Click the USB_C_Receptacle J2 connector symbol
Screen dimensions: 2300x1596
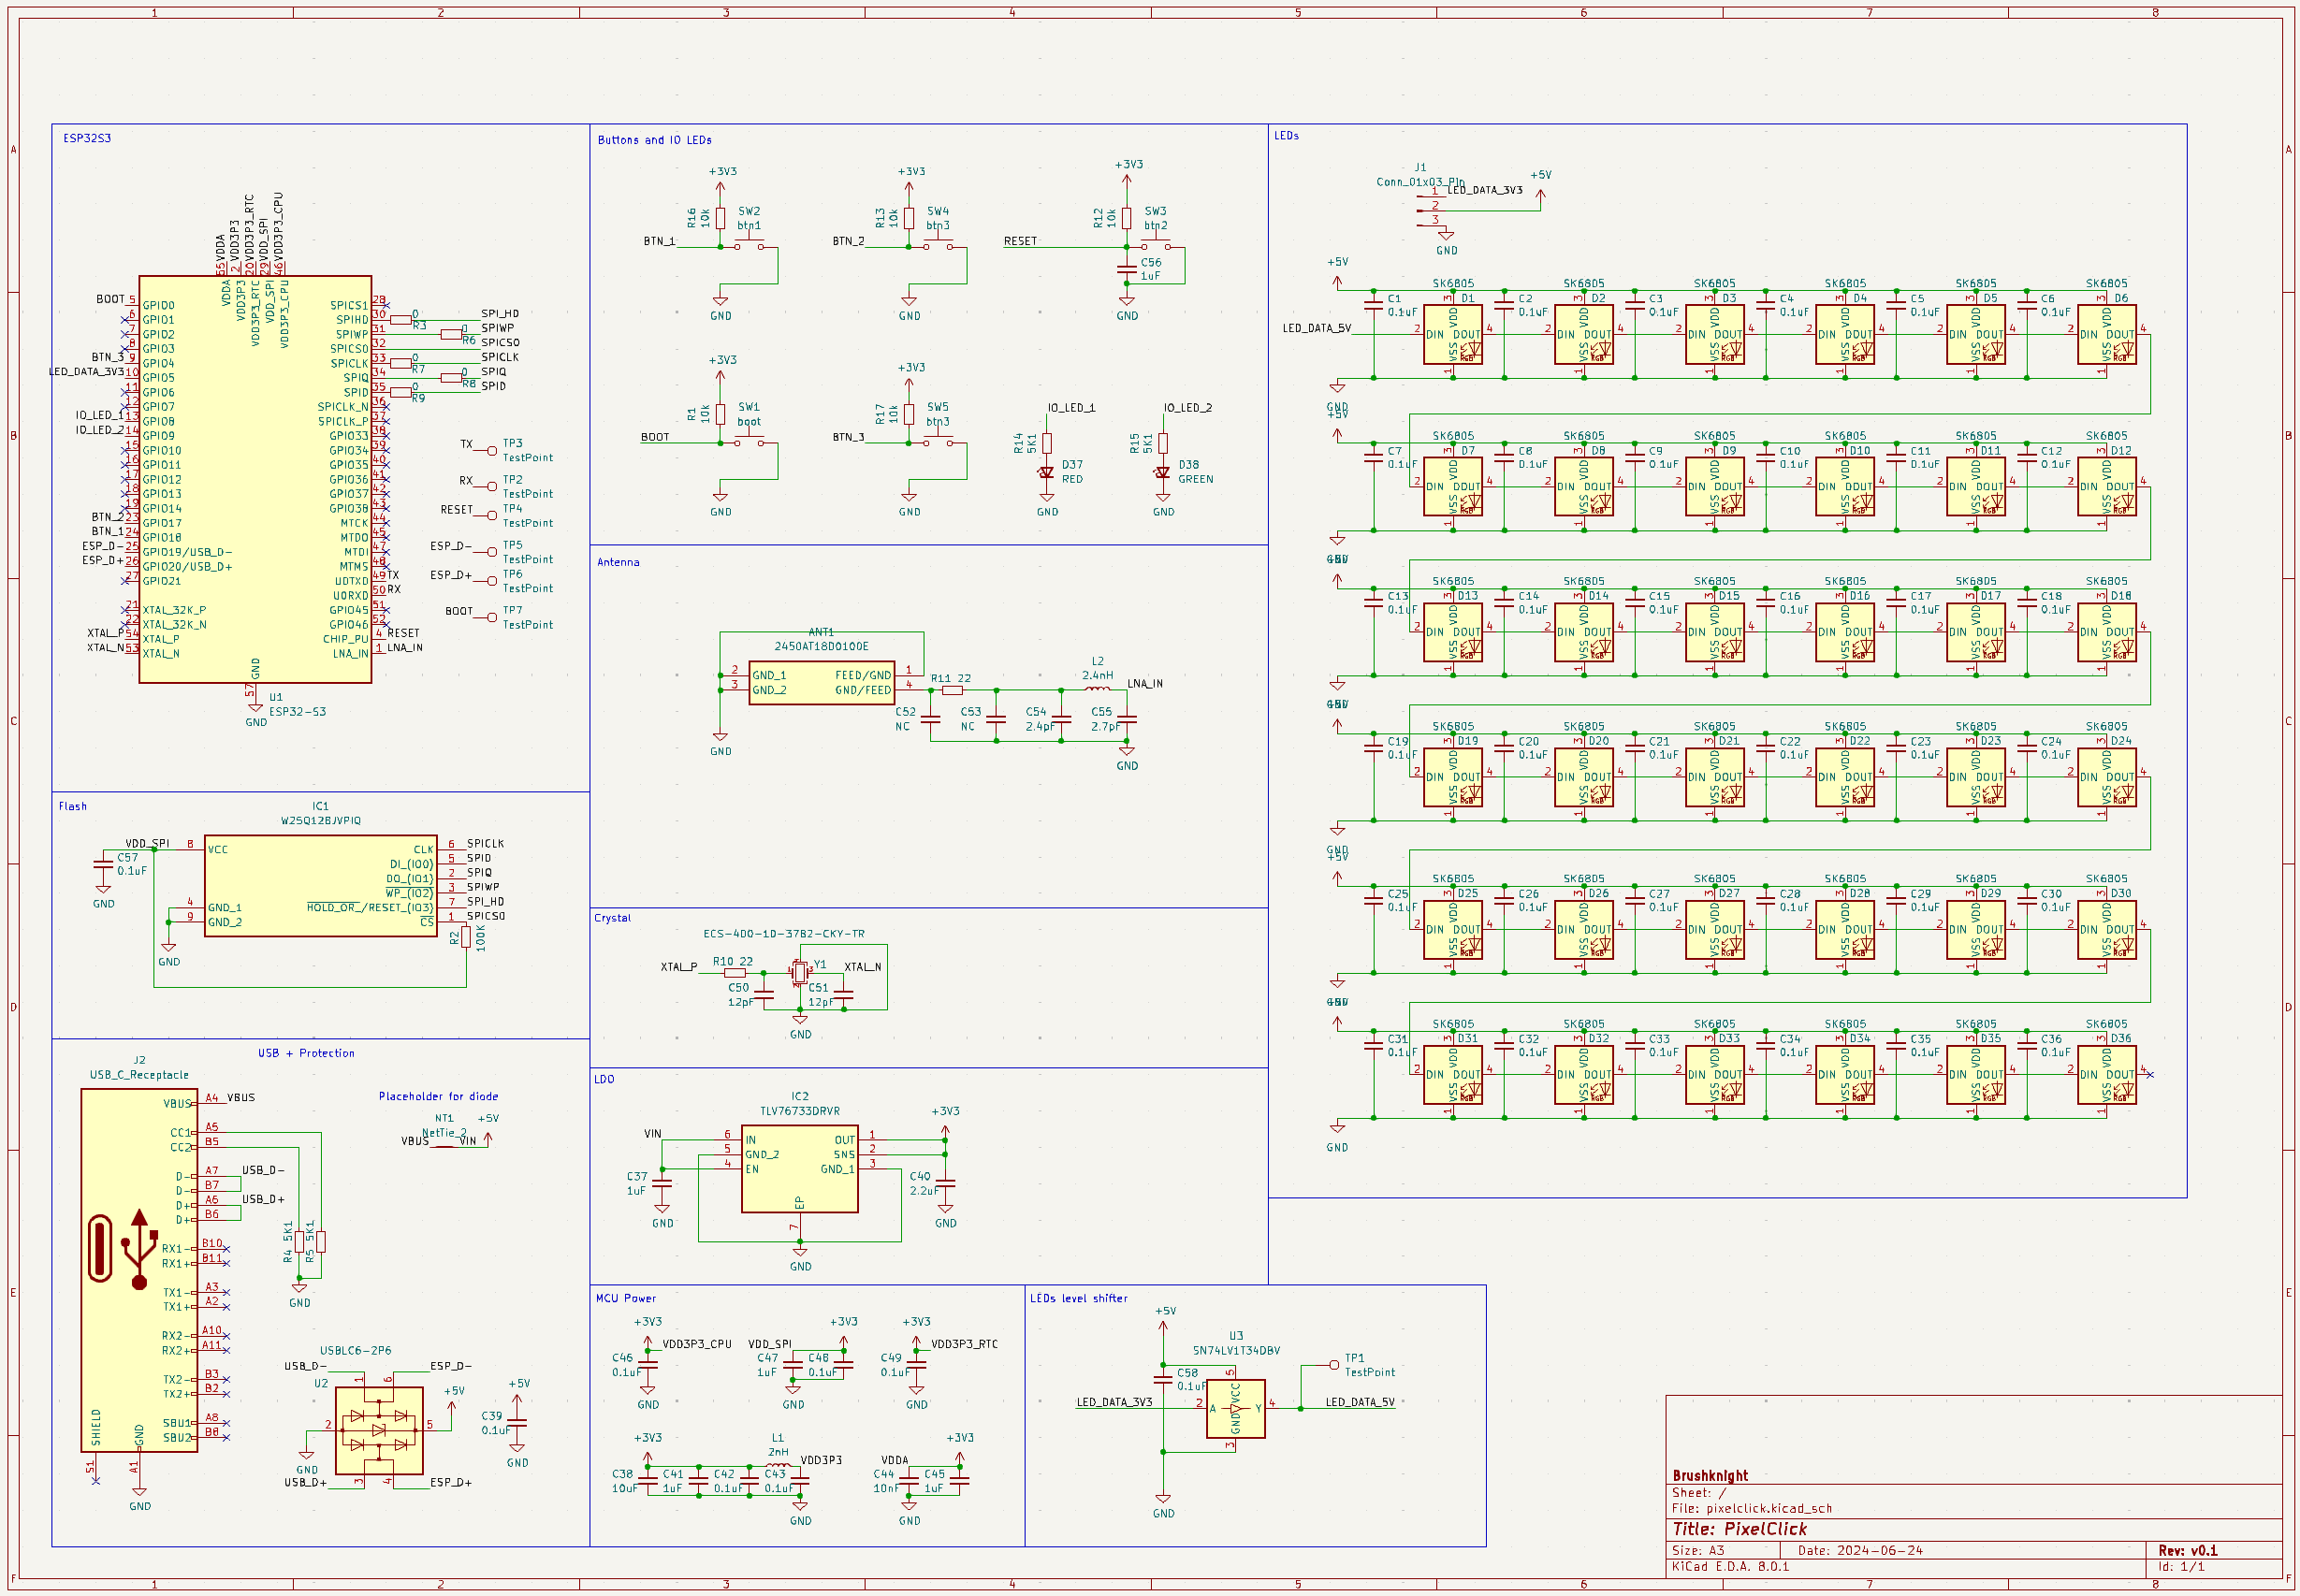139,1270
